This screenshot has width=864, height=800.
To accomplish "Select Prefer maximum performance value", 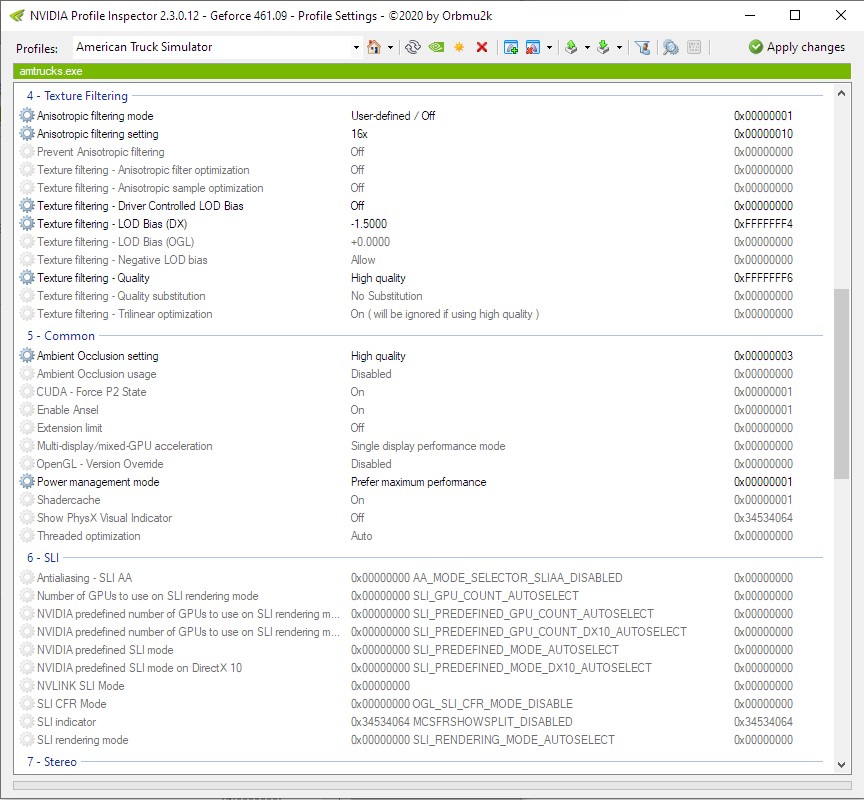I will 419,482.
